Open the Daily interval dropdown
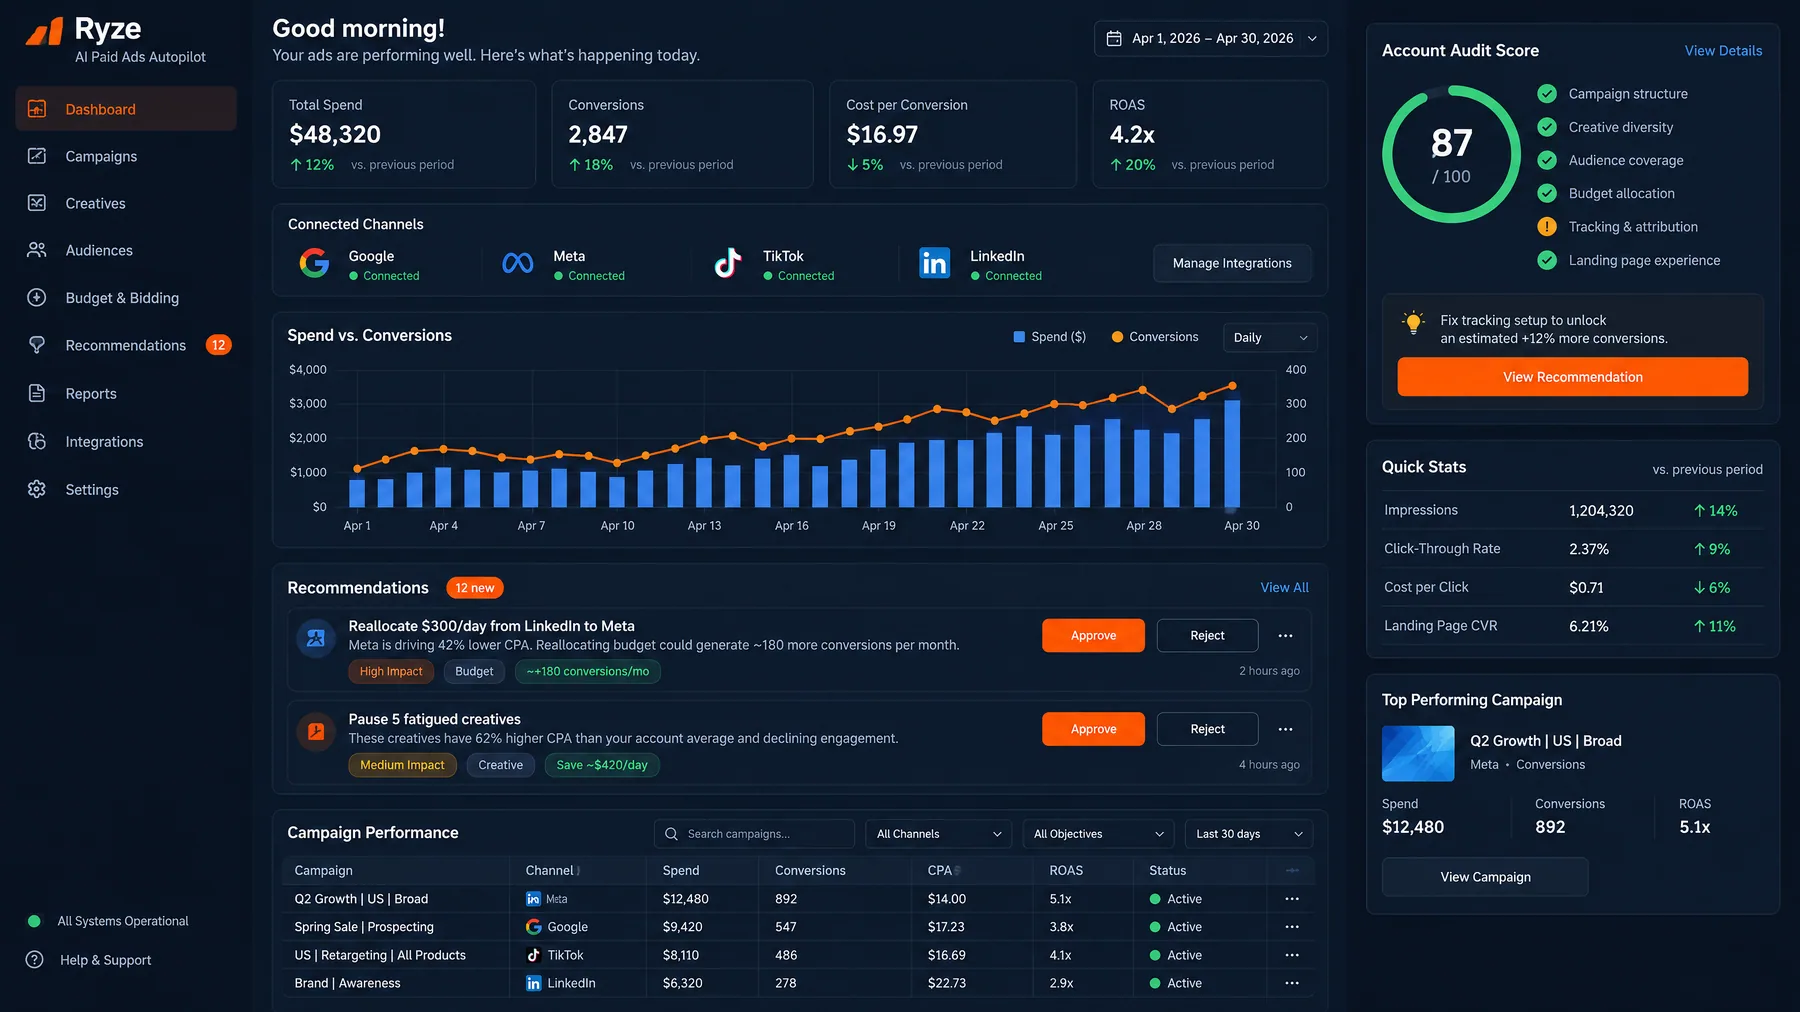The width and height of the screenshot is (1800, 1012). click(1270, 338)
